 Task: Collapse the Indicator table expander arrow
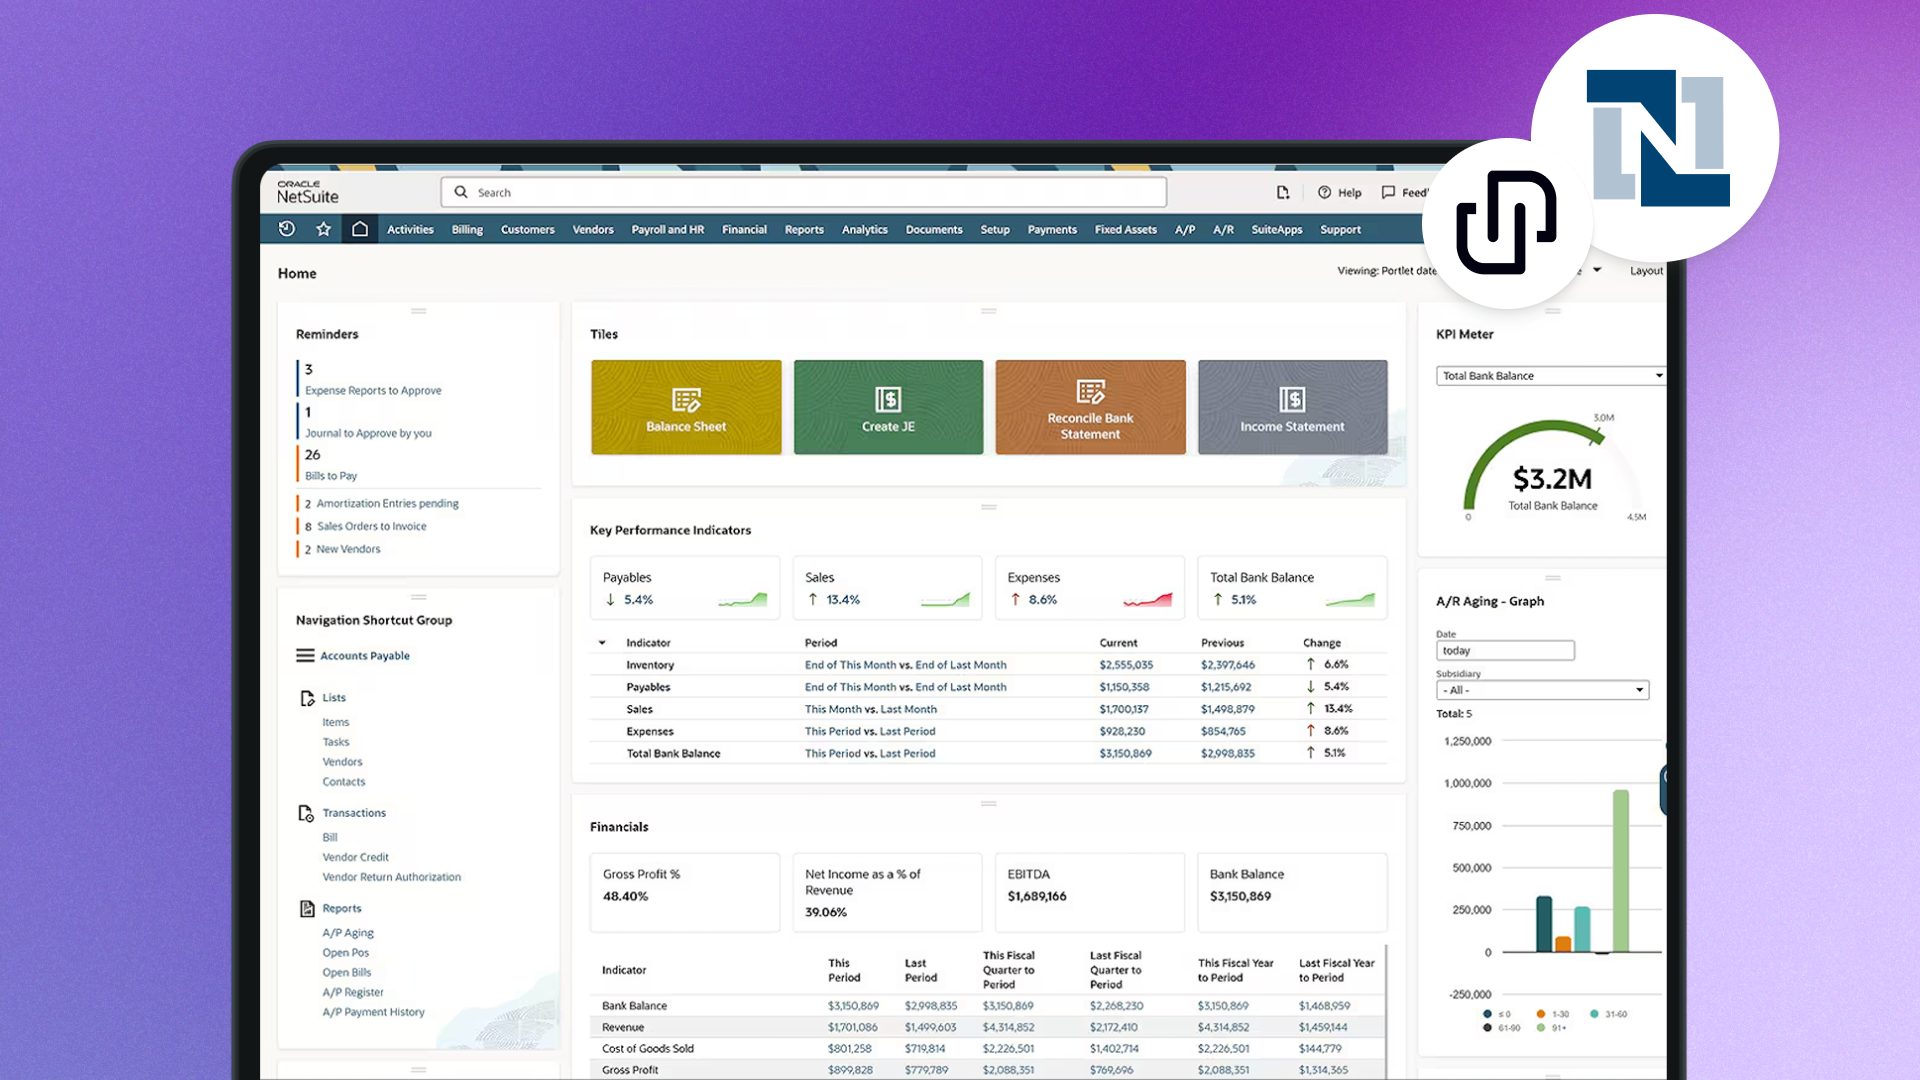click(x=602, y=643)
